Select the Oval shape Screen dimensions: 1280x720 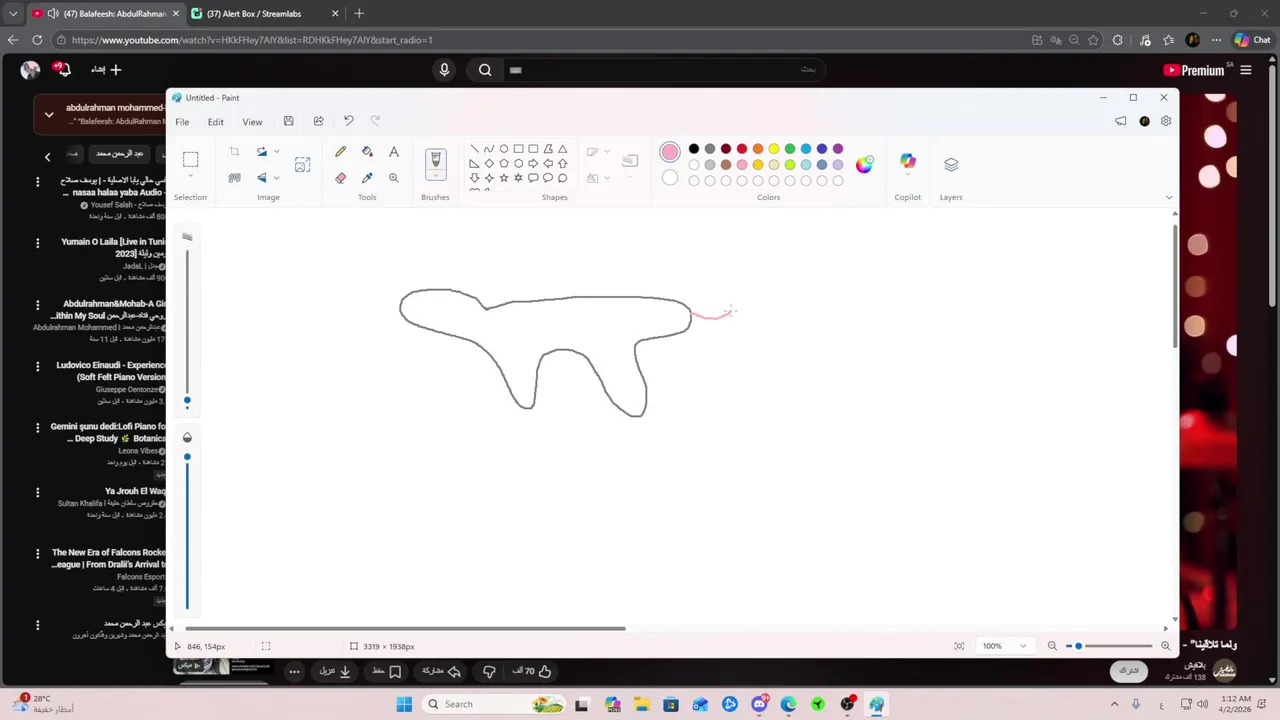pos(504,149)
